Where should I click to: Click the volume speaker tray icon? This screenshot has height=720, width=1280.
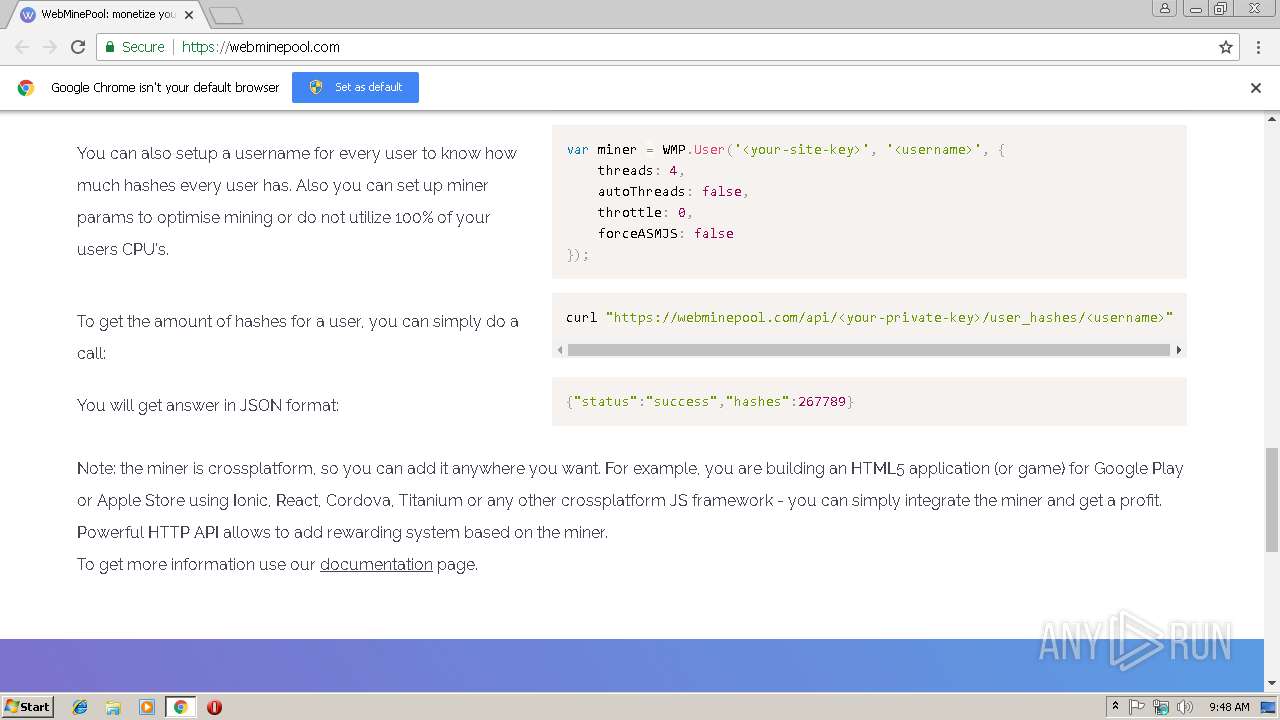click(x=1185, y=707)
